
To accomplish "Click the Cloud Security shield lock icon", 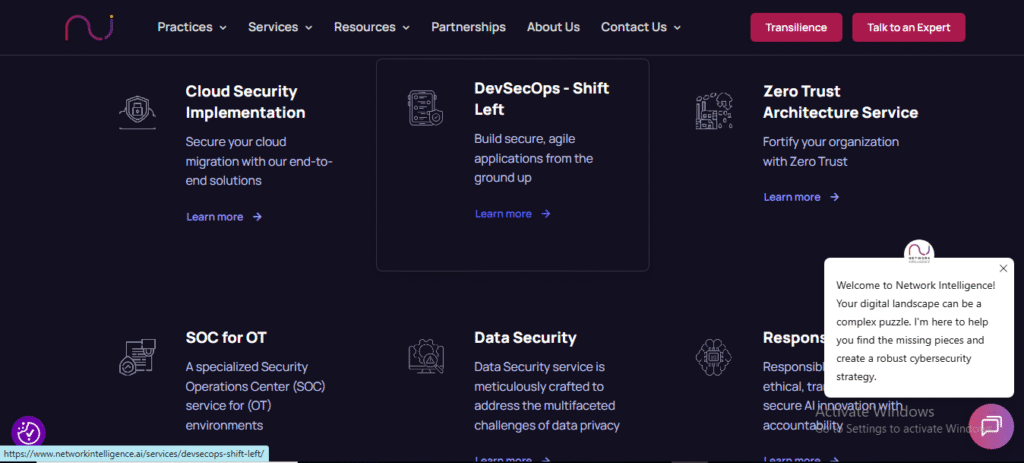I will click(138, 112).
